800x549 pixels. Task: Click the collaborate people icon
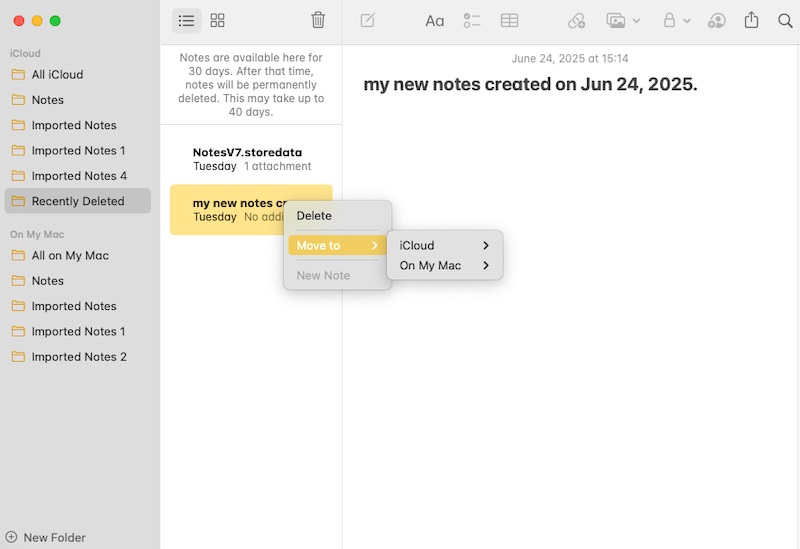point(716,21)
